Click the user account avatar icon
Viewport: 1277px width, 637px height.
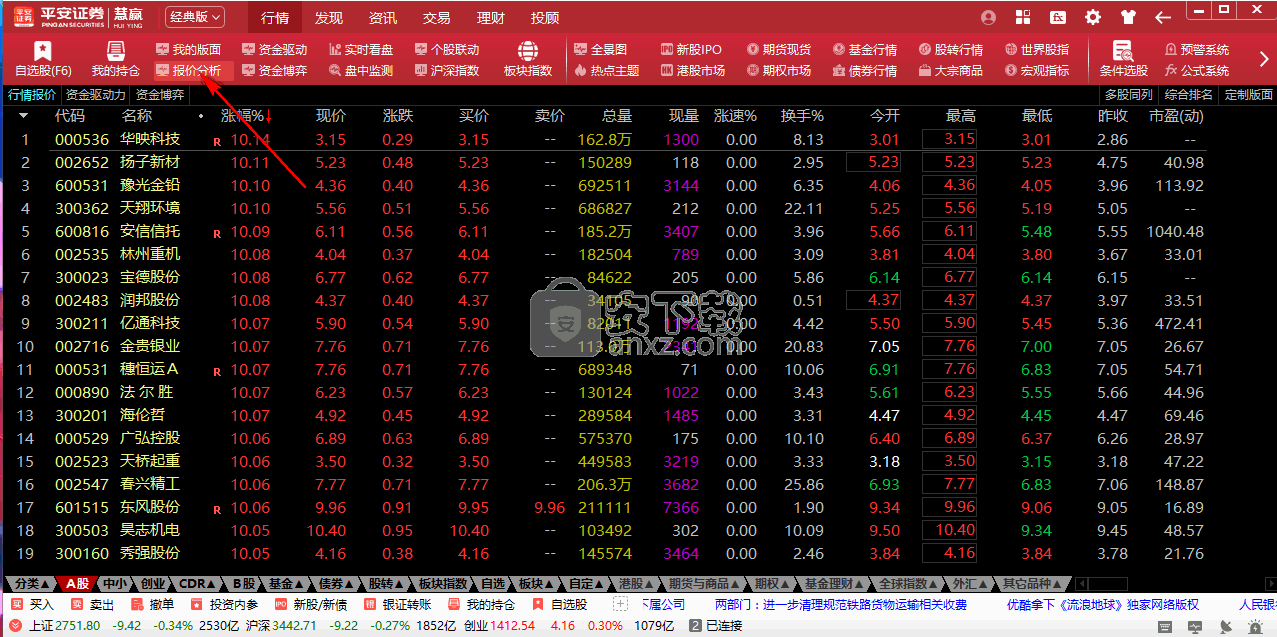click(989, 17)
